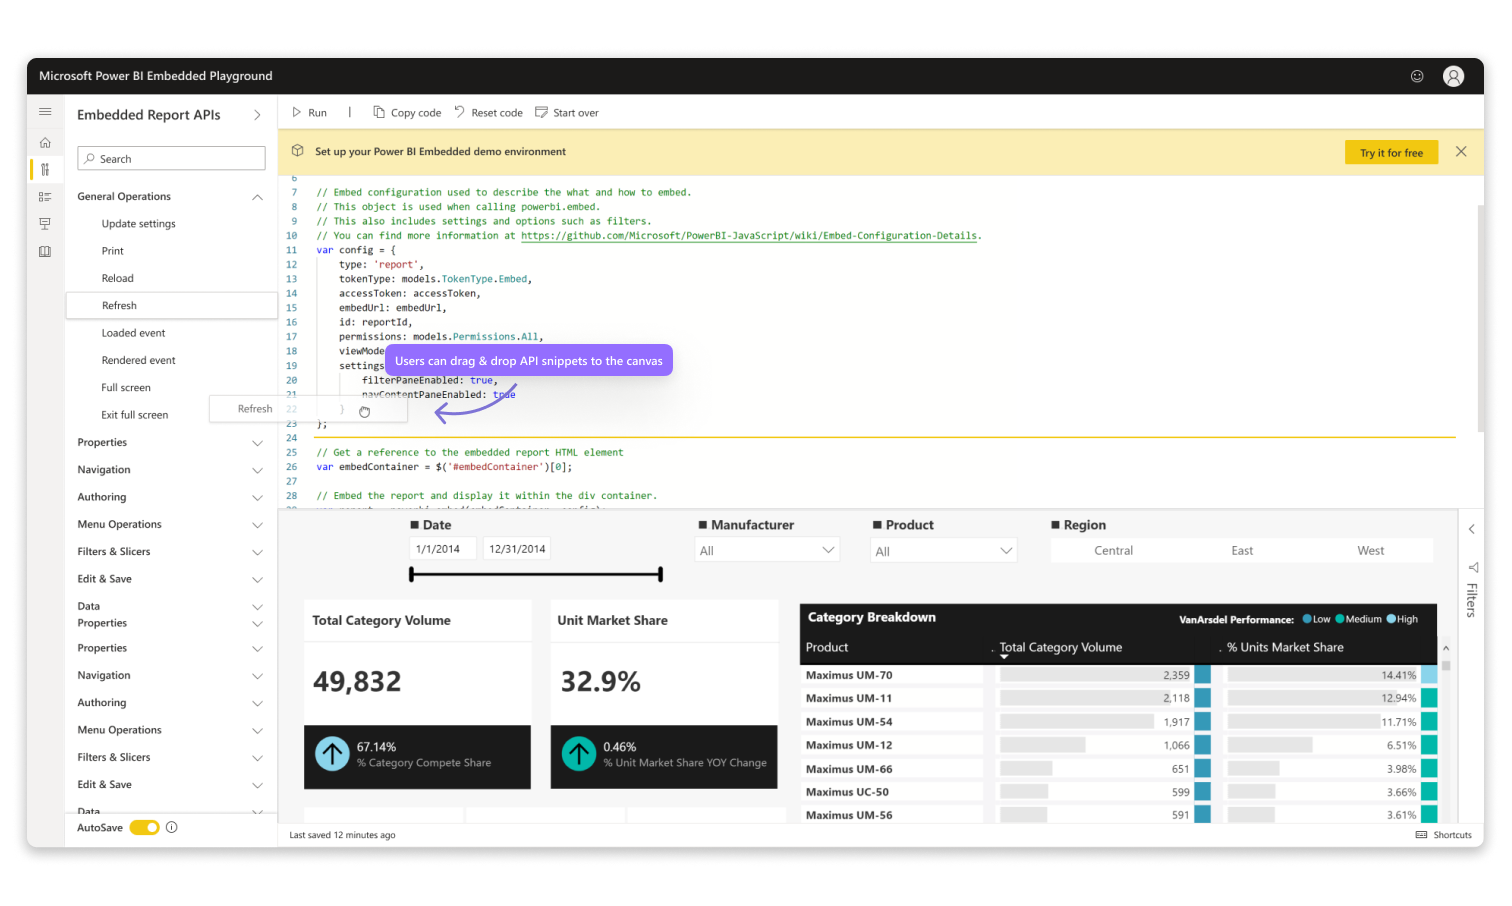1512x906 pixels.
Task: Open the Manufacturer All dropdown
Action: [x=767, y=550]
